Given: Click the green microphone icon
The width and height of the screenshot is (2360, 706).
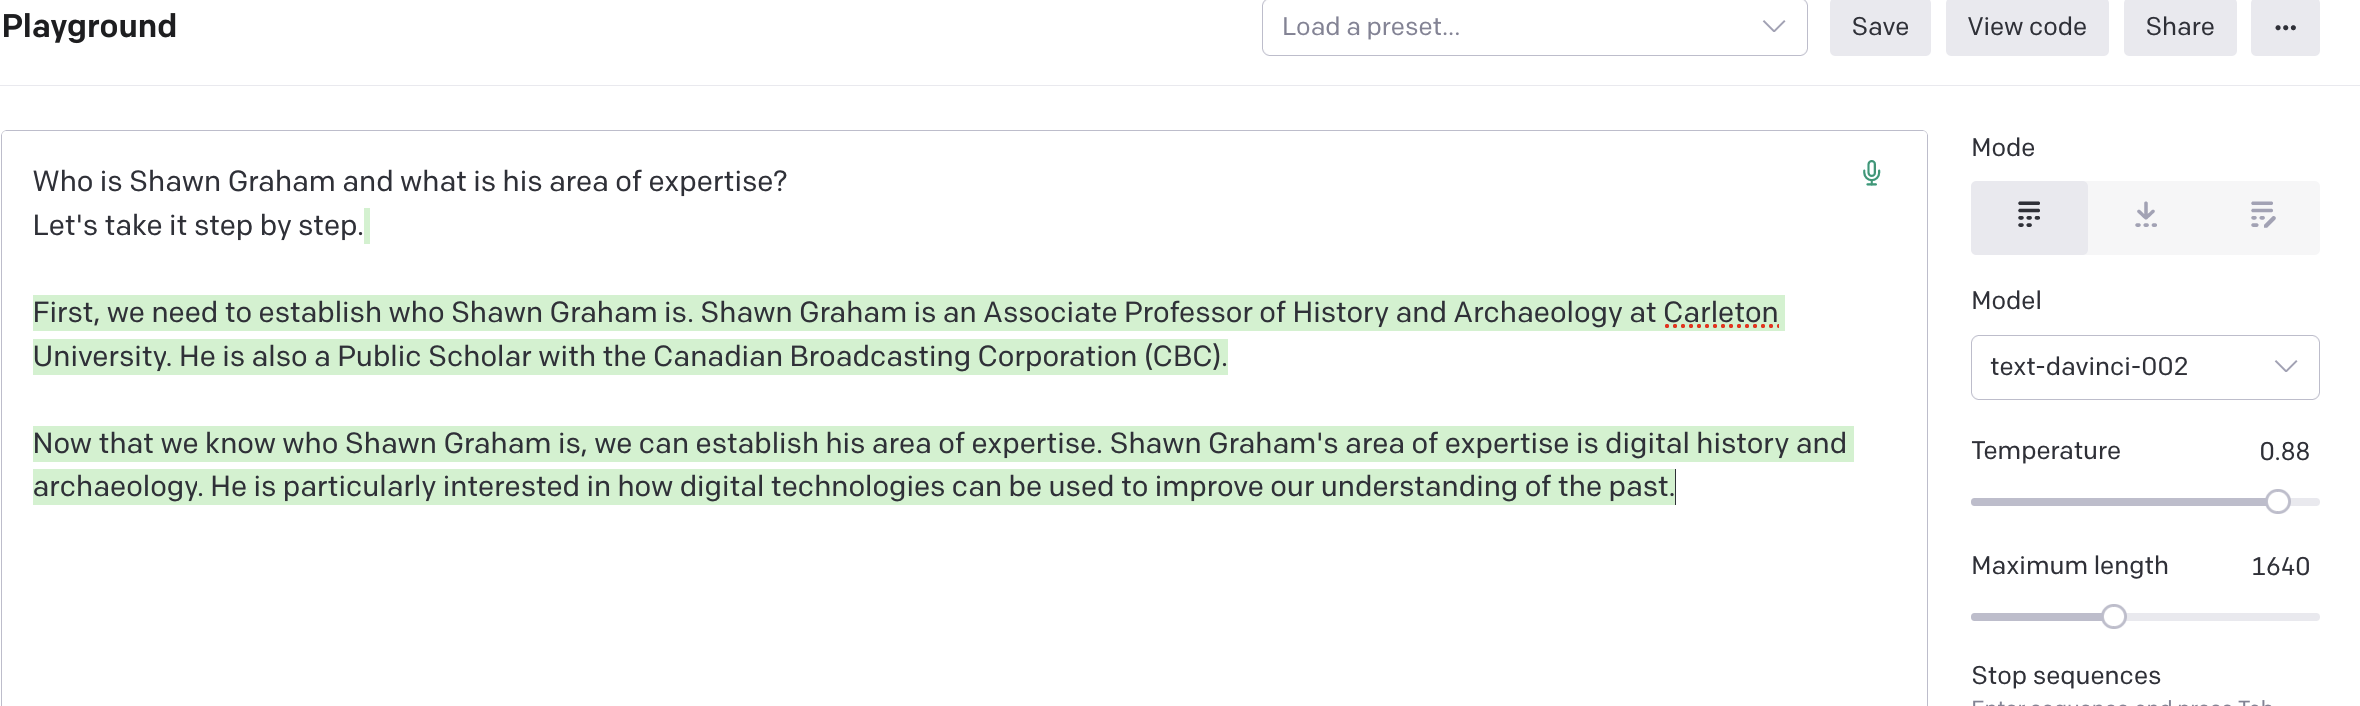Looking at the screenshot, I should [x=1872, y=173].
